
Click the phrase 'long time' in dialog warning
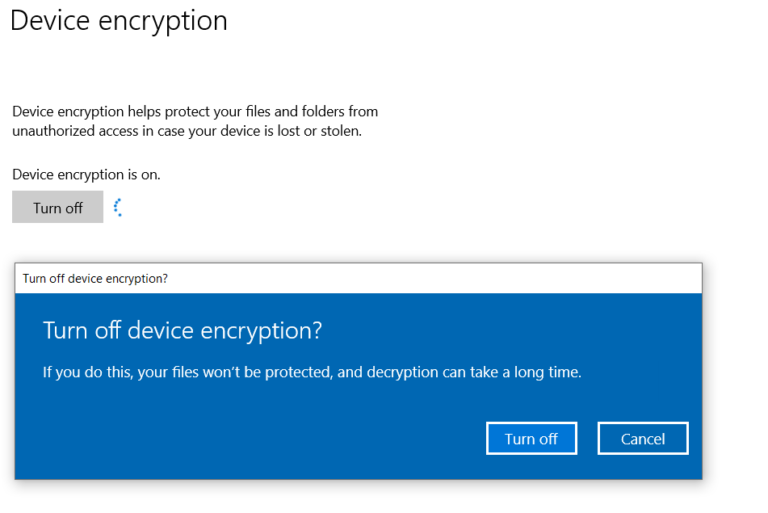pos(548,373)
